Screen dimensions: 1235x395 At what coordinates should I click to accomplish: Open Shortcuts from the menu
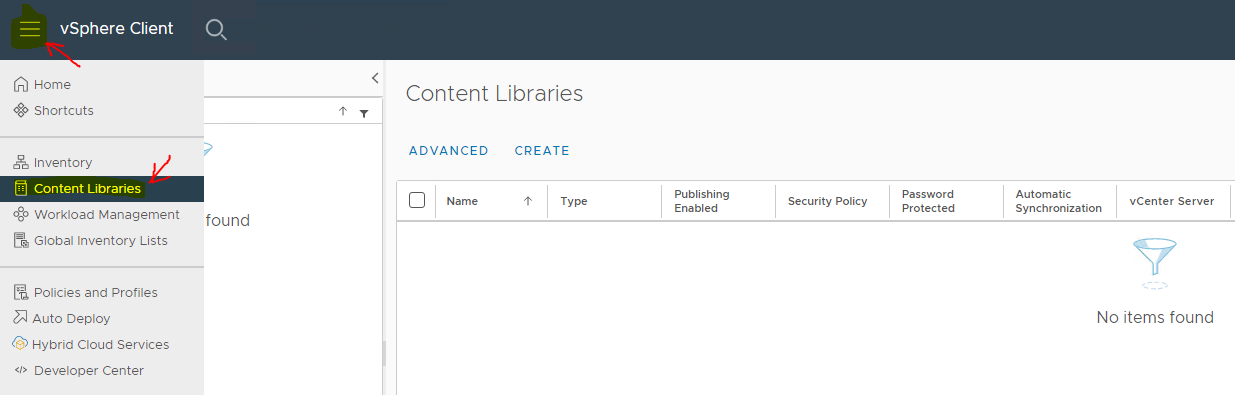(64, 110)
